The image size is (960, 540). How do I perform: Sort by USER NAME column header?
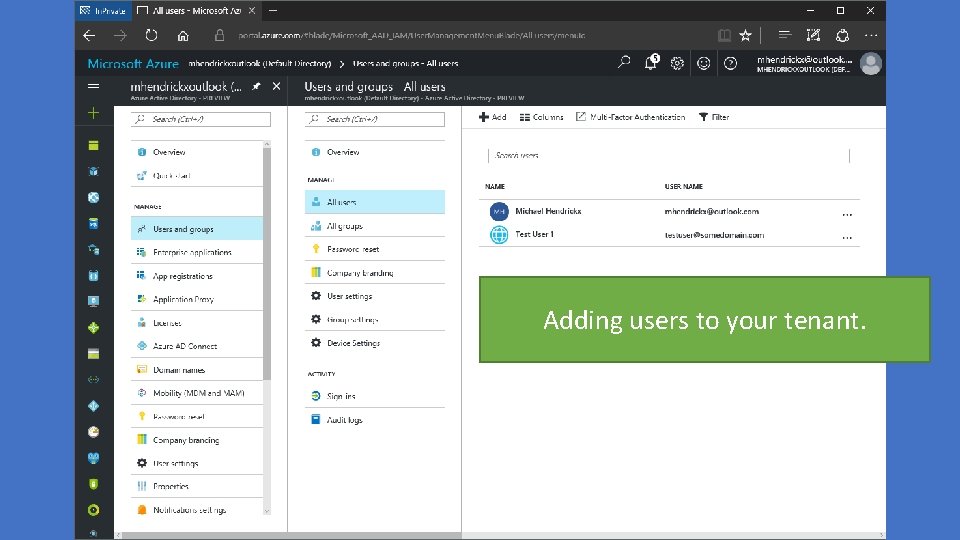point(683,186)
